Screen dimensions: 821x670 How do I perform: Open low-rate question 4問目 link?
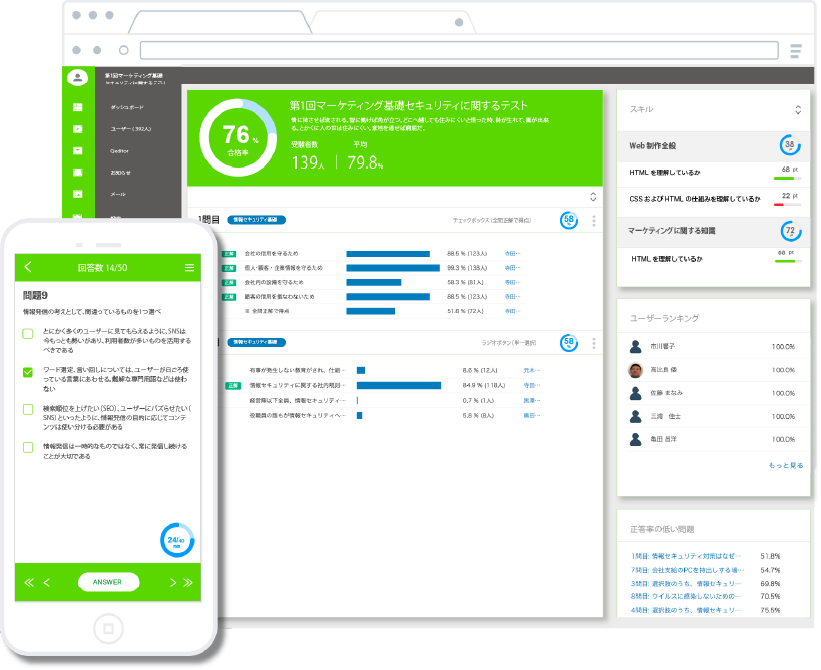(x=686, y=610)
